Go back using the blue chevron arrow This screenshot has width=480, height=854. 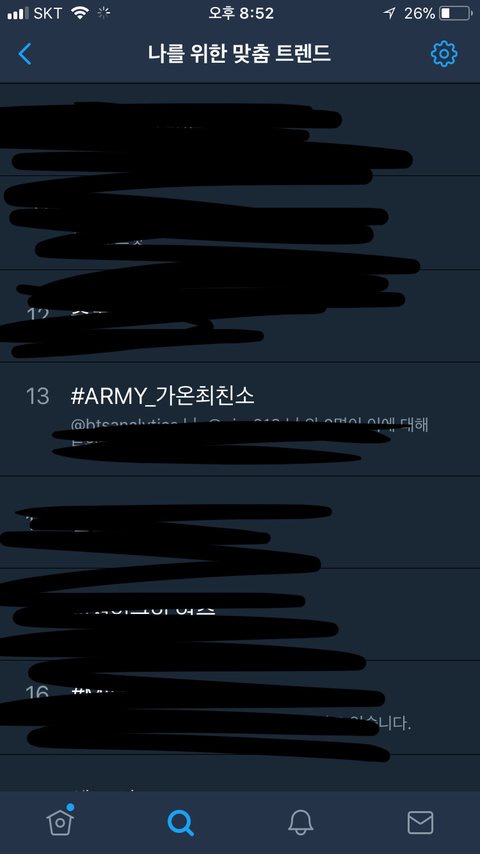point(25,54)
